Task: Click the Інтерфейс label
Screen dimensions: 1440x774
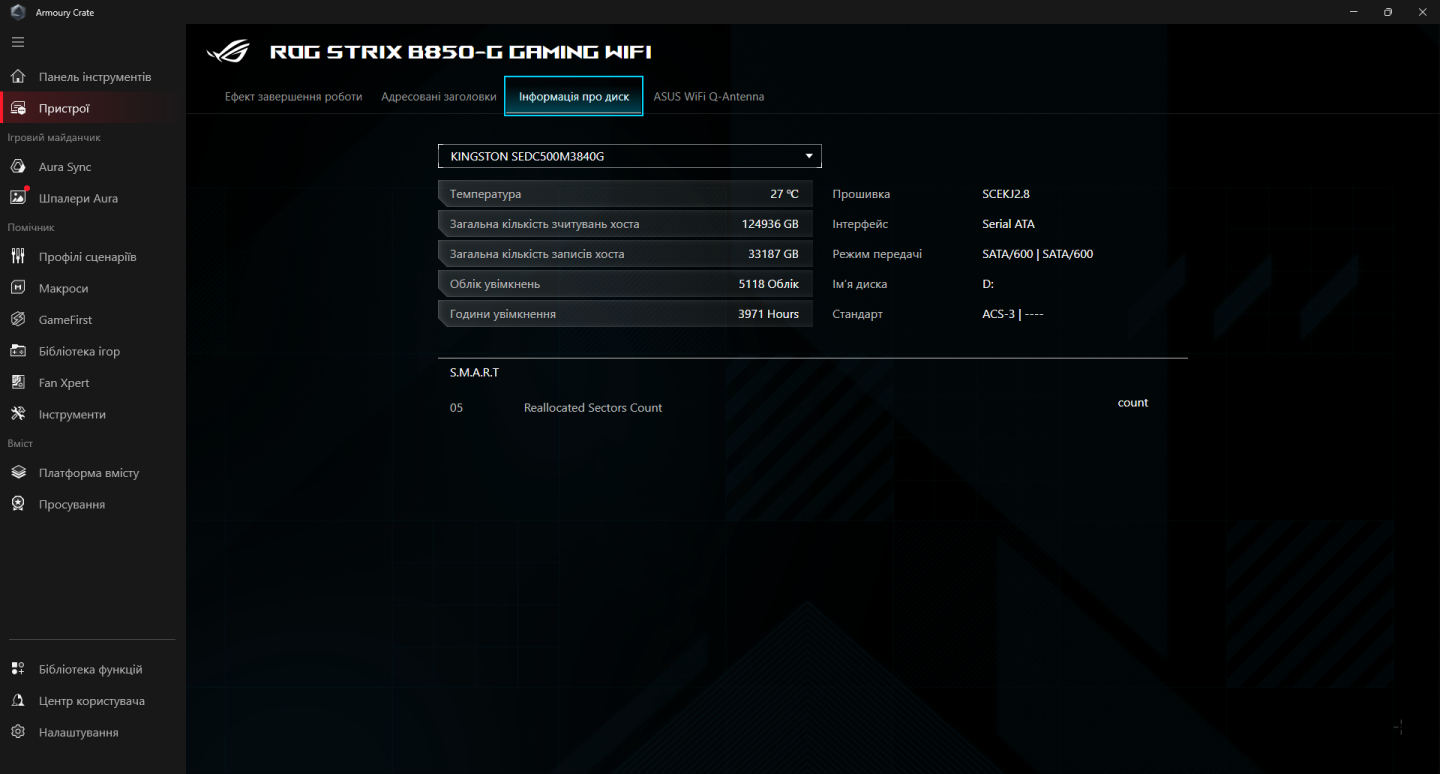Action: point(860,224)
